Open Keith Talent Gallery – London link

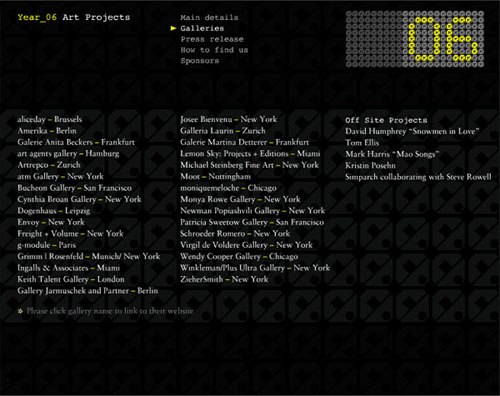(x=71, y=279)
